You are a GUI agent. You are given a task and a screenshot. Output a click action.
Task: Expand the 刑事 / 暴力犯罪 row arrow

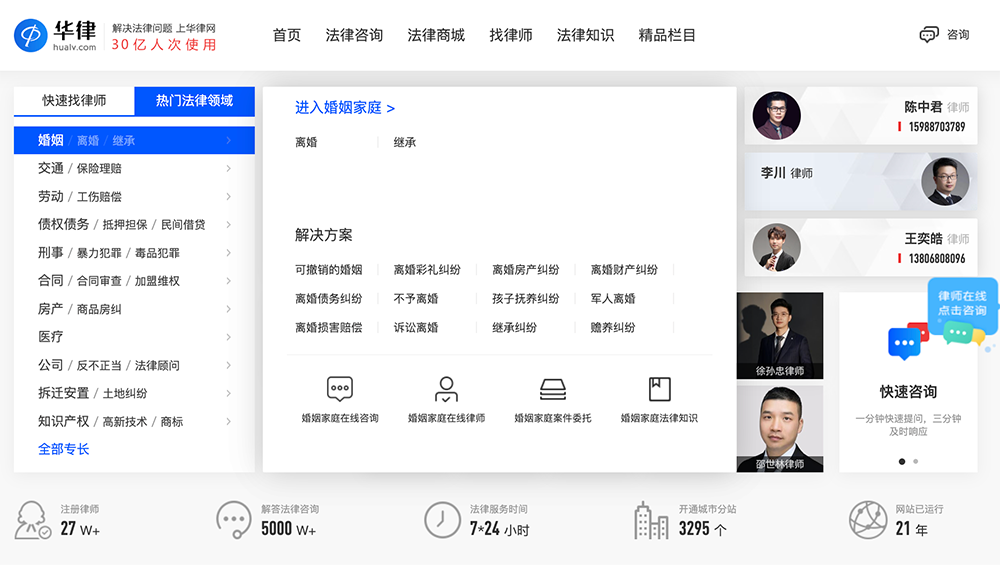click(x=228, y=253)
